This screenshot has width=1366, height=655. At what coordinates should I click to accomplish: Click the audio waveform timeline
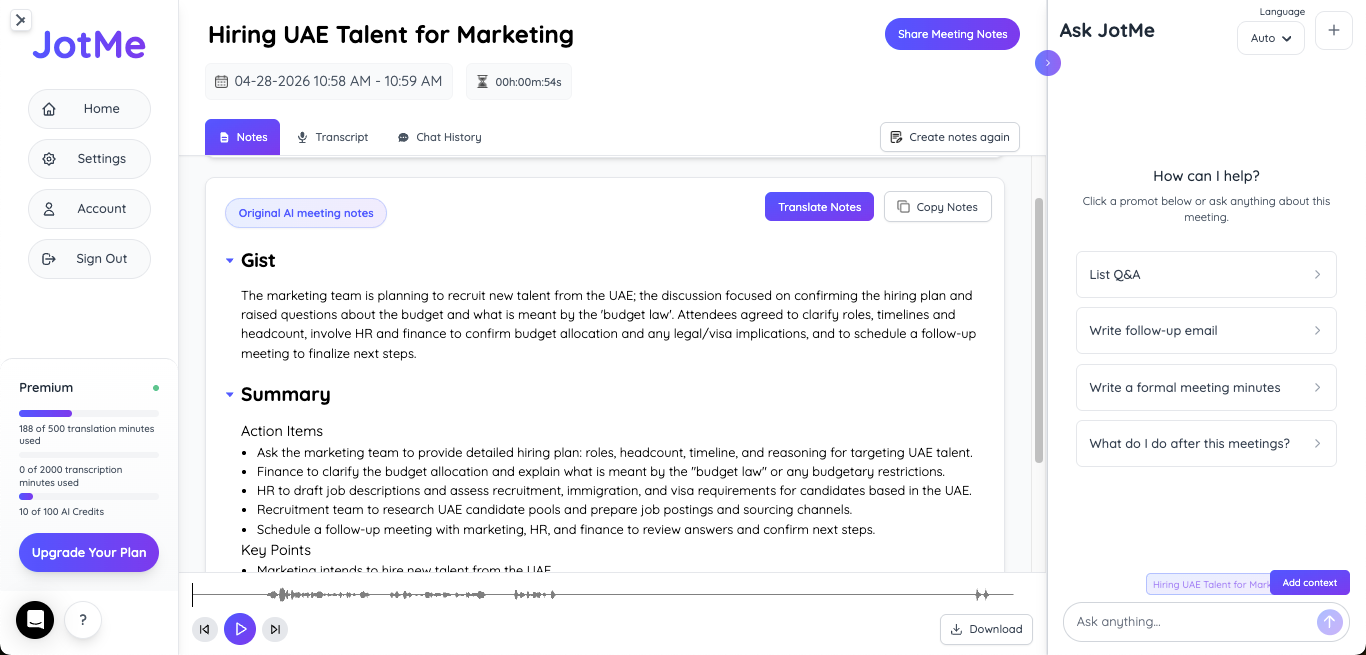pyautogui.click(x=602, y=595)
